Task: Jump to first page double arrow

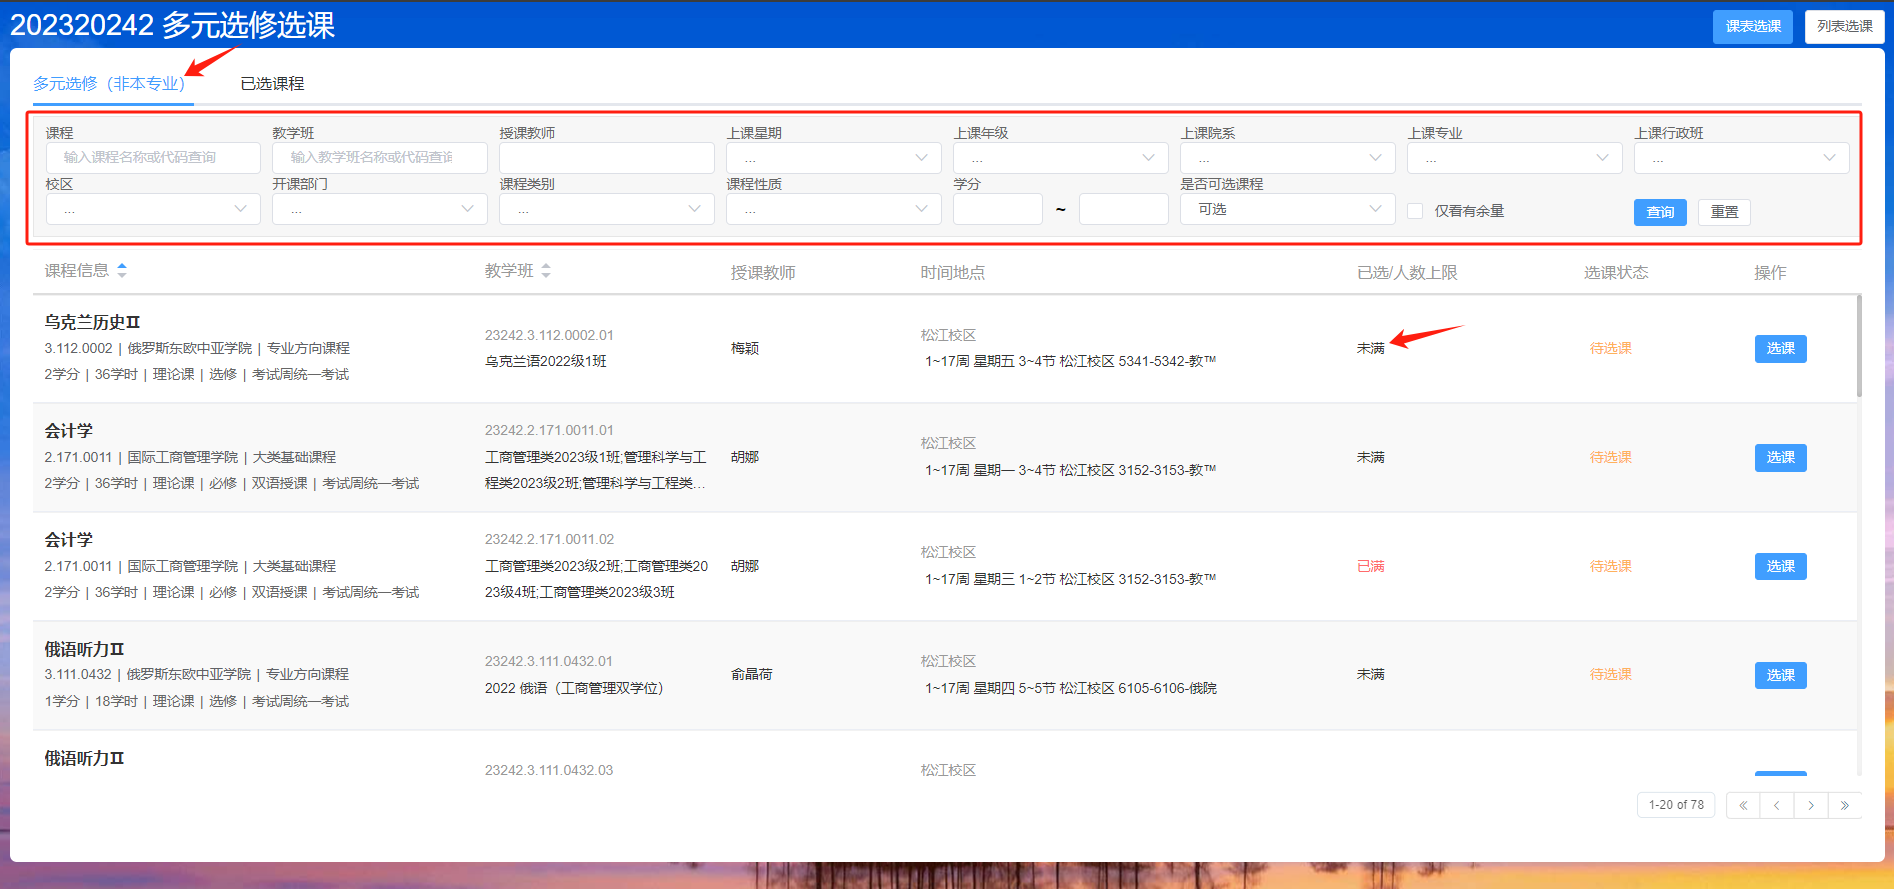Action: click(x=1743, y=805)
